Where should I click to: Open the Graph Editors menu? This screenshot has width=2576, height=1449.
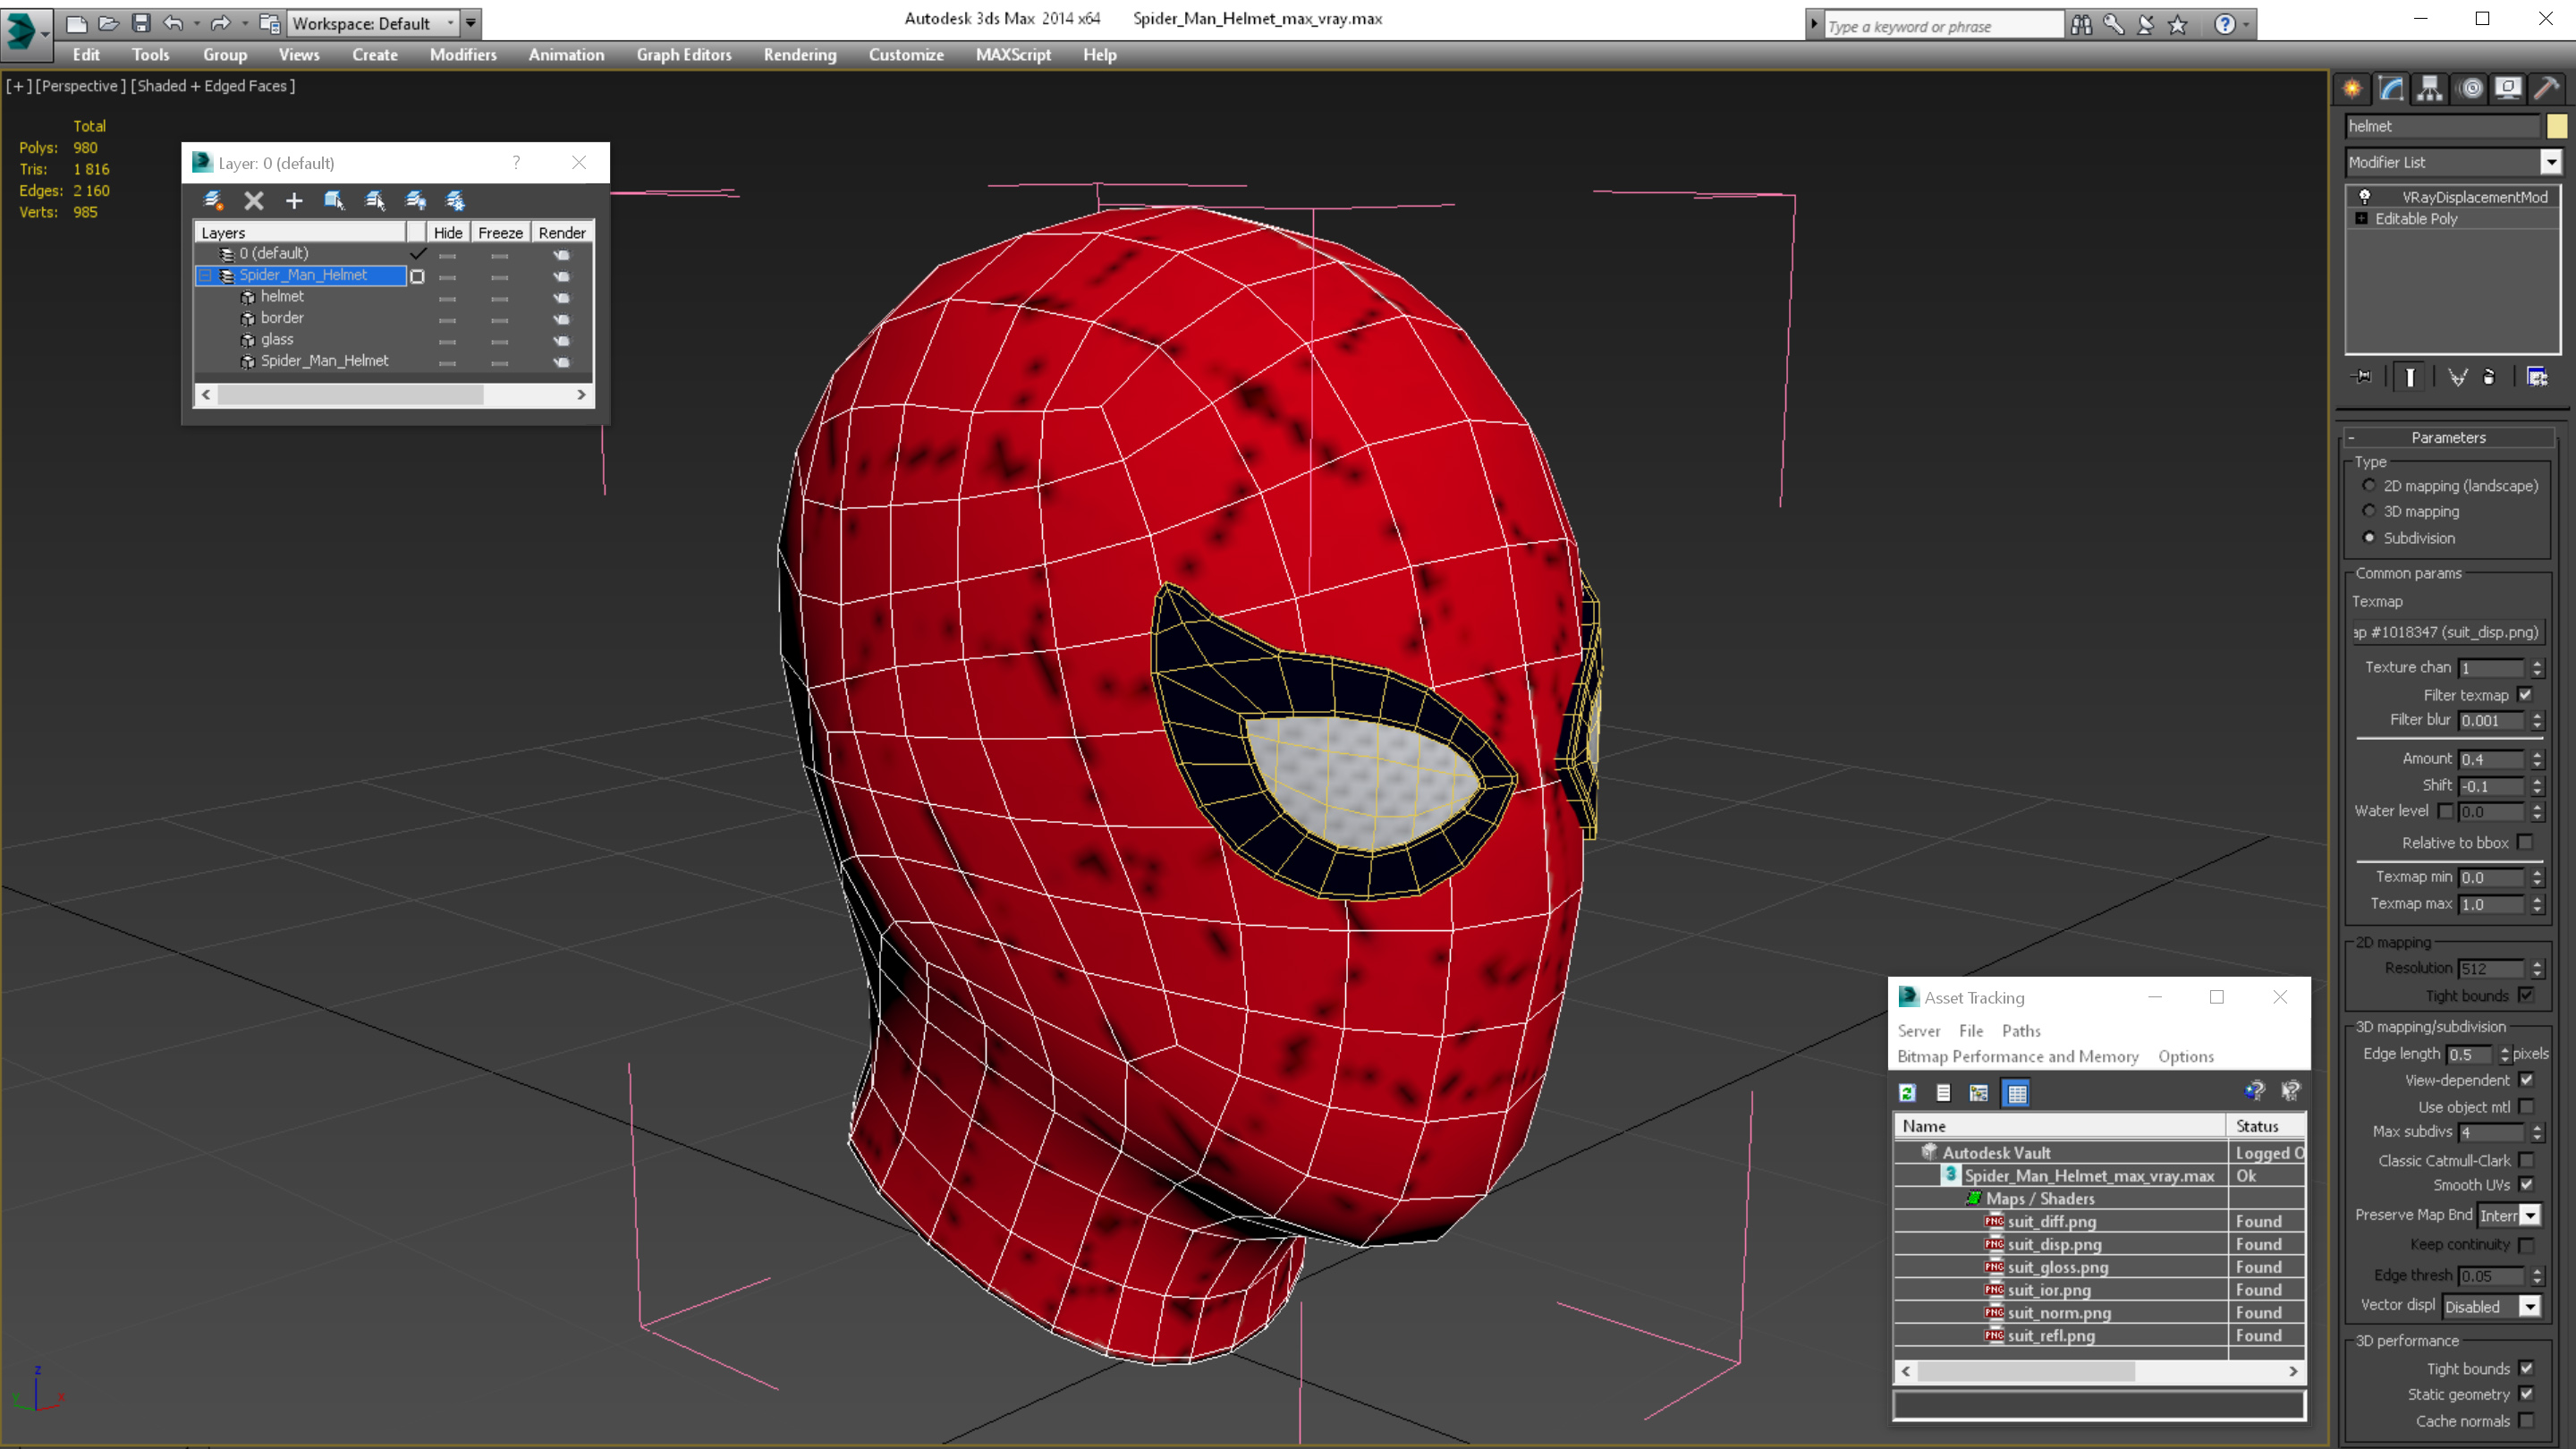684,55
